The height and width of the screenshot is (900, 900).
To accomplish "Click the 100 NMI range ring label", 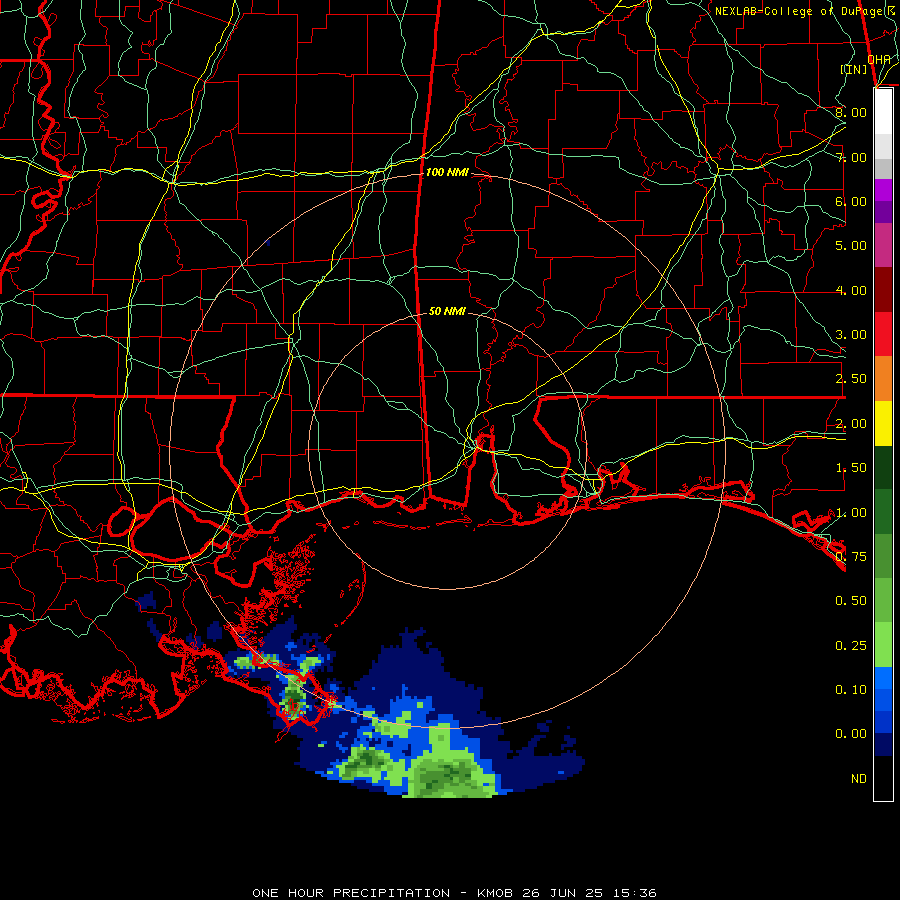I will coord(447,172).
